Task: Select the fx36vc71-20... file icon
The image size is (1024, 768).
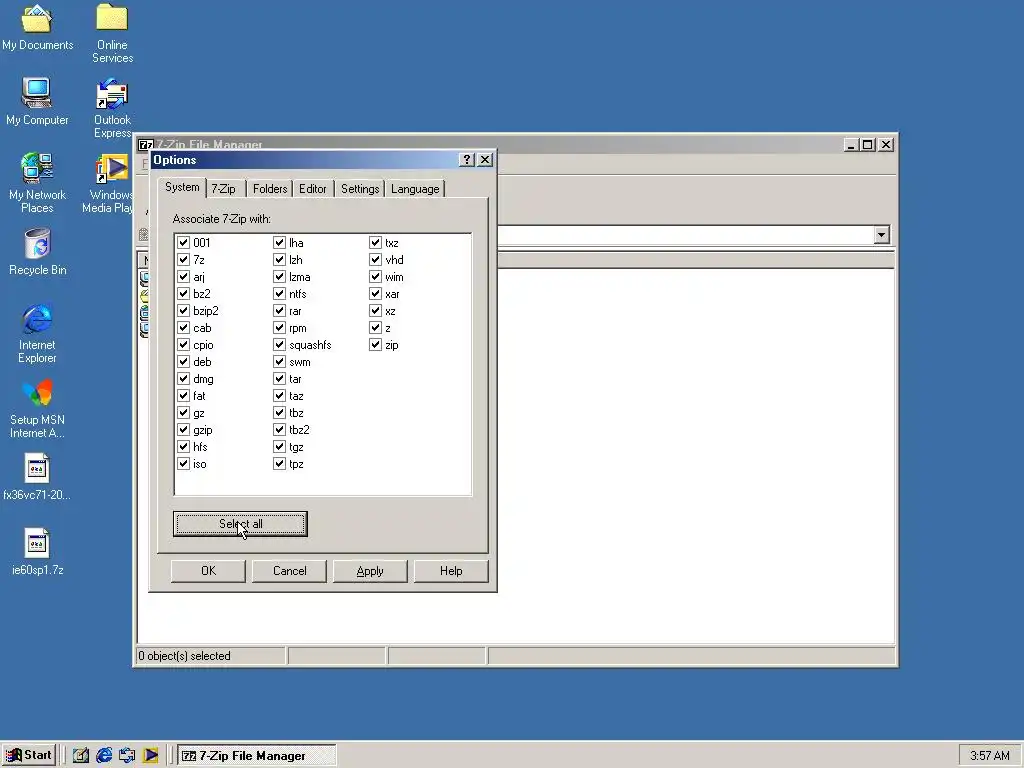Action: pyautogui.click(x=37, y=477)
